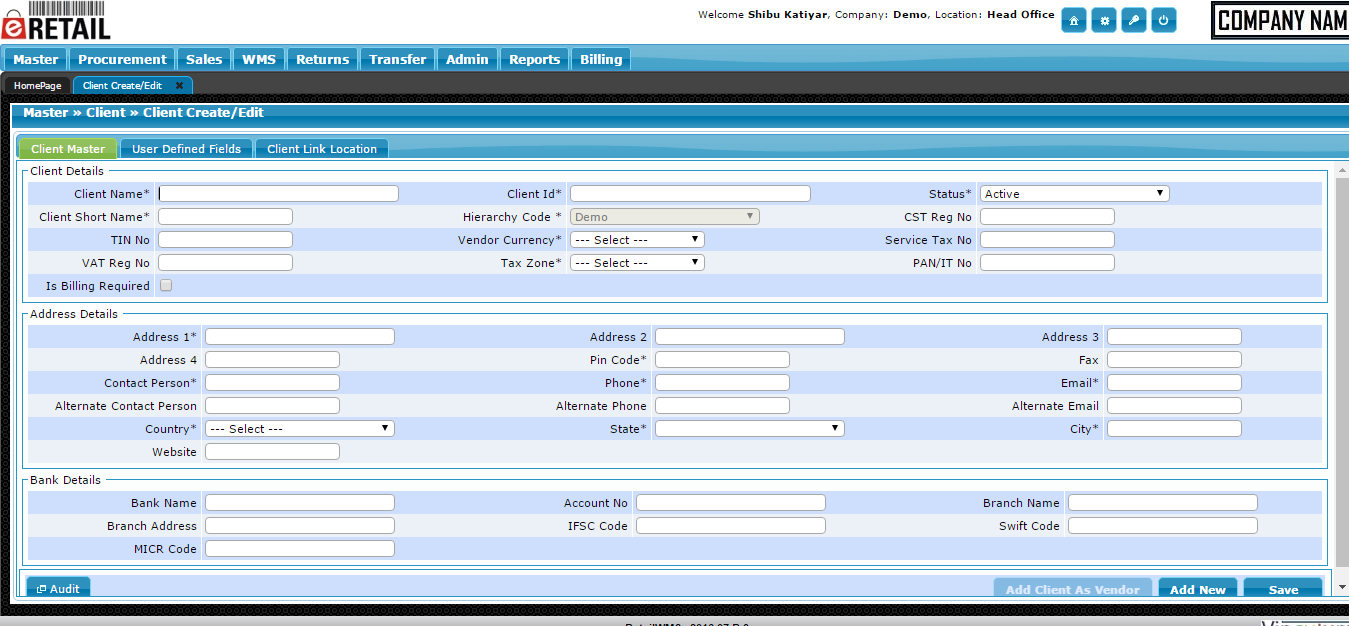
Task: Open the Admin menu
Action: [x=467, y=59]
